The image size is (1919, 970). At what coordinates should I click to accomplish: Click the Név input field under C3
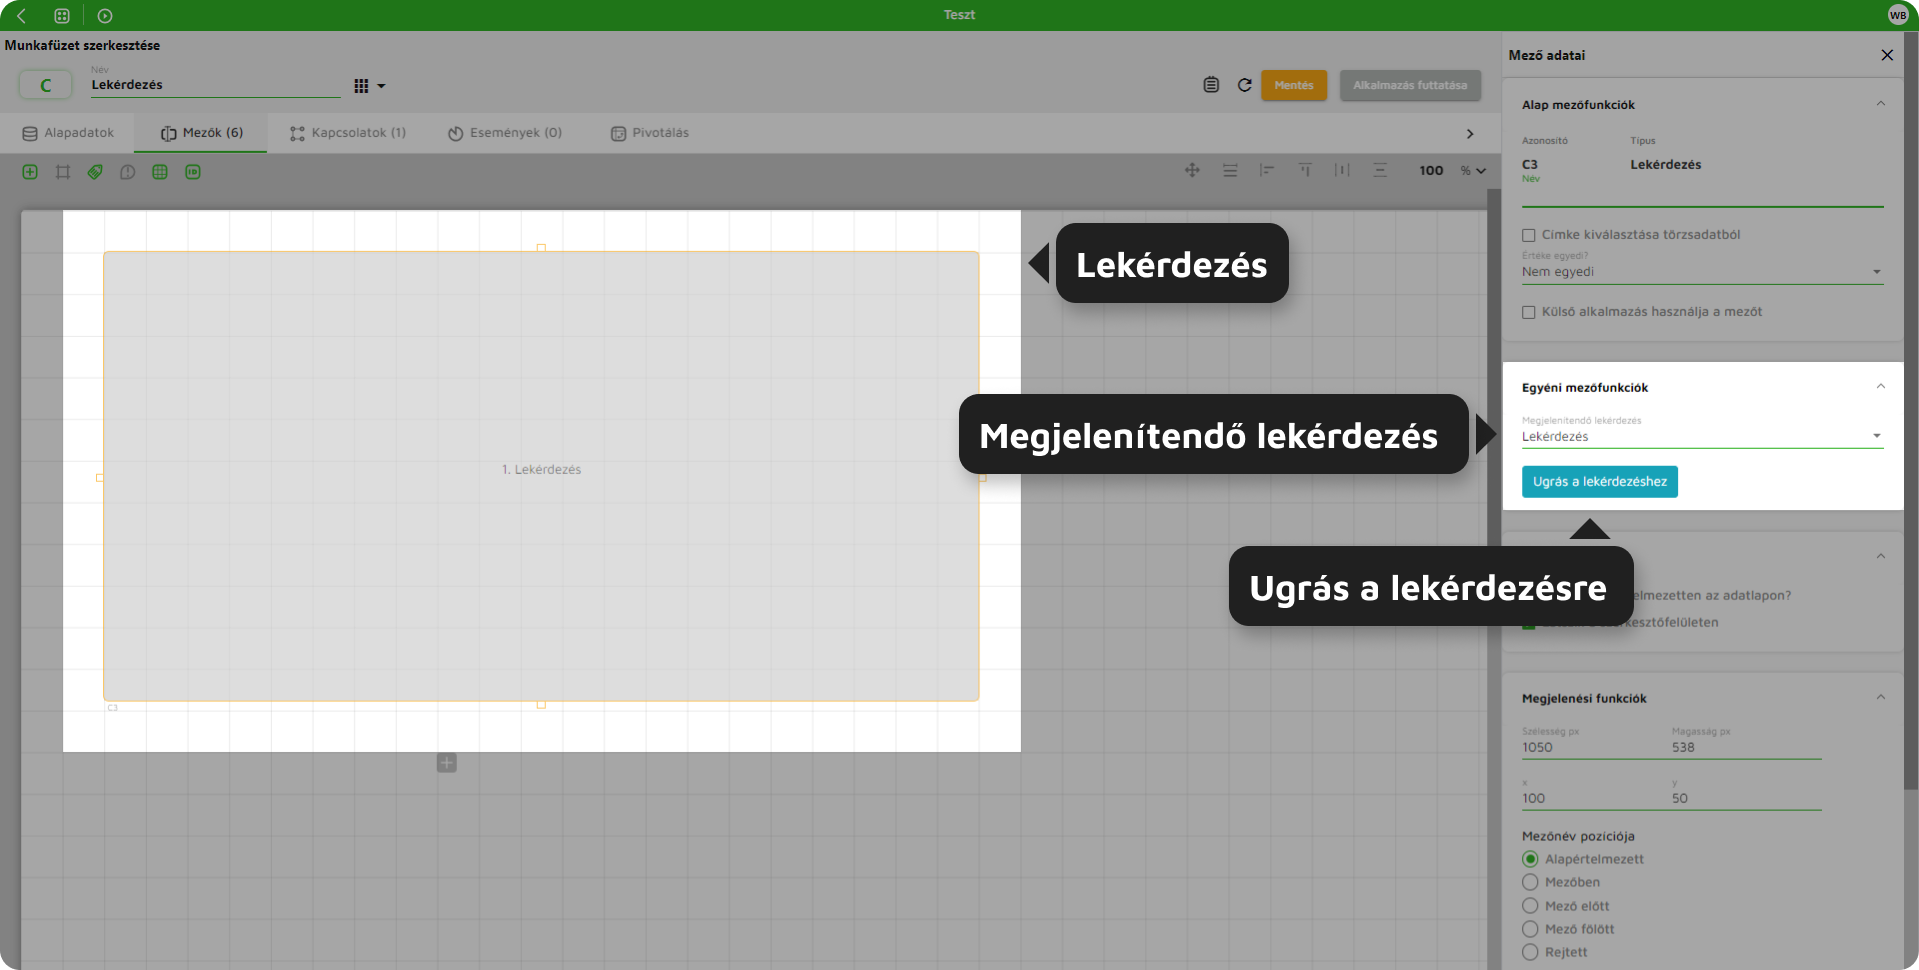[1702, 195]
